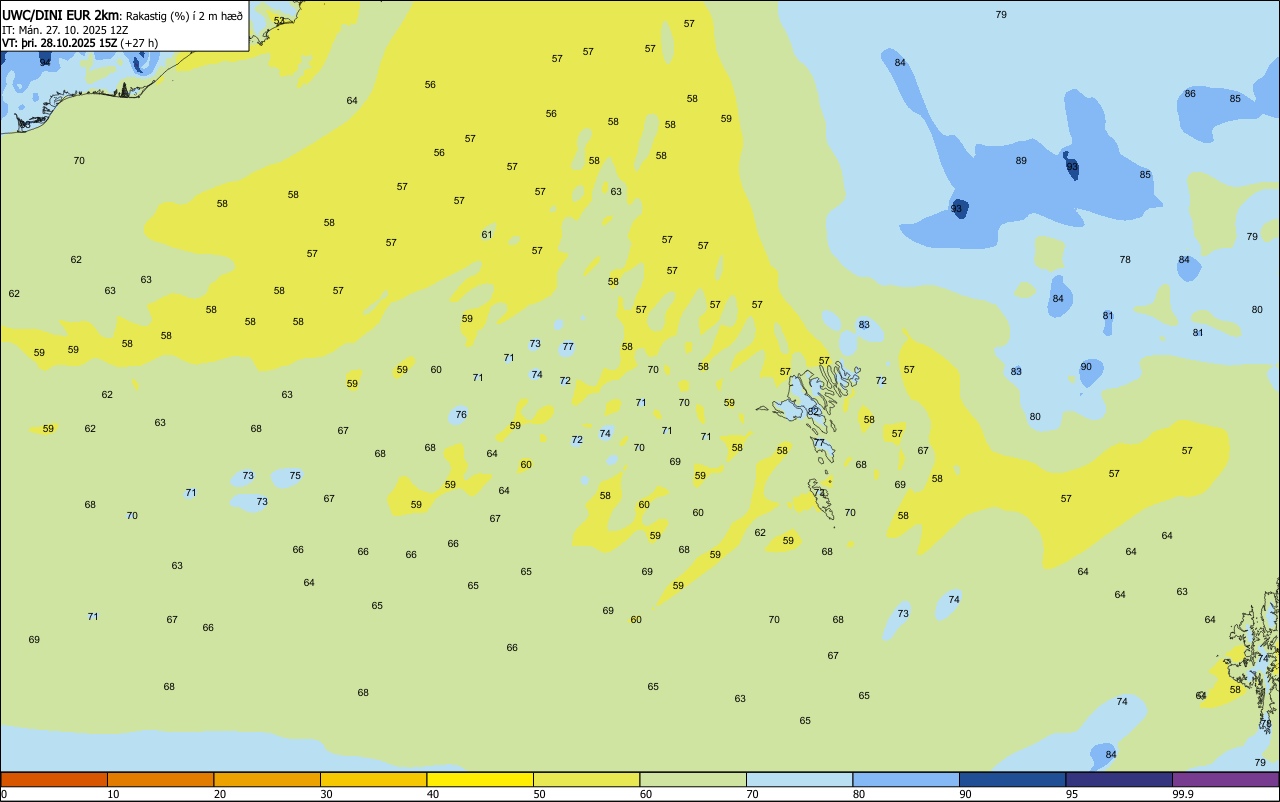Click the 'VT: þri. 28.10.2025 15Z' line
1280x802 pixels.
pos(60,43)
